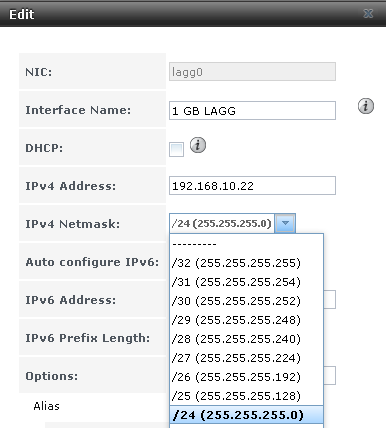Click the disabled NIC lagg0 field

tap(252, 72)
